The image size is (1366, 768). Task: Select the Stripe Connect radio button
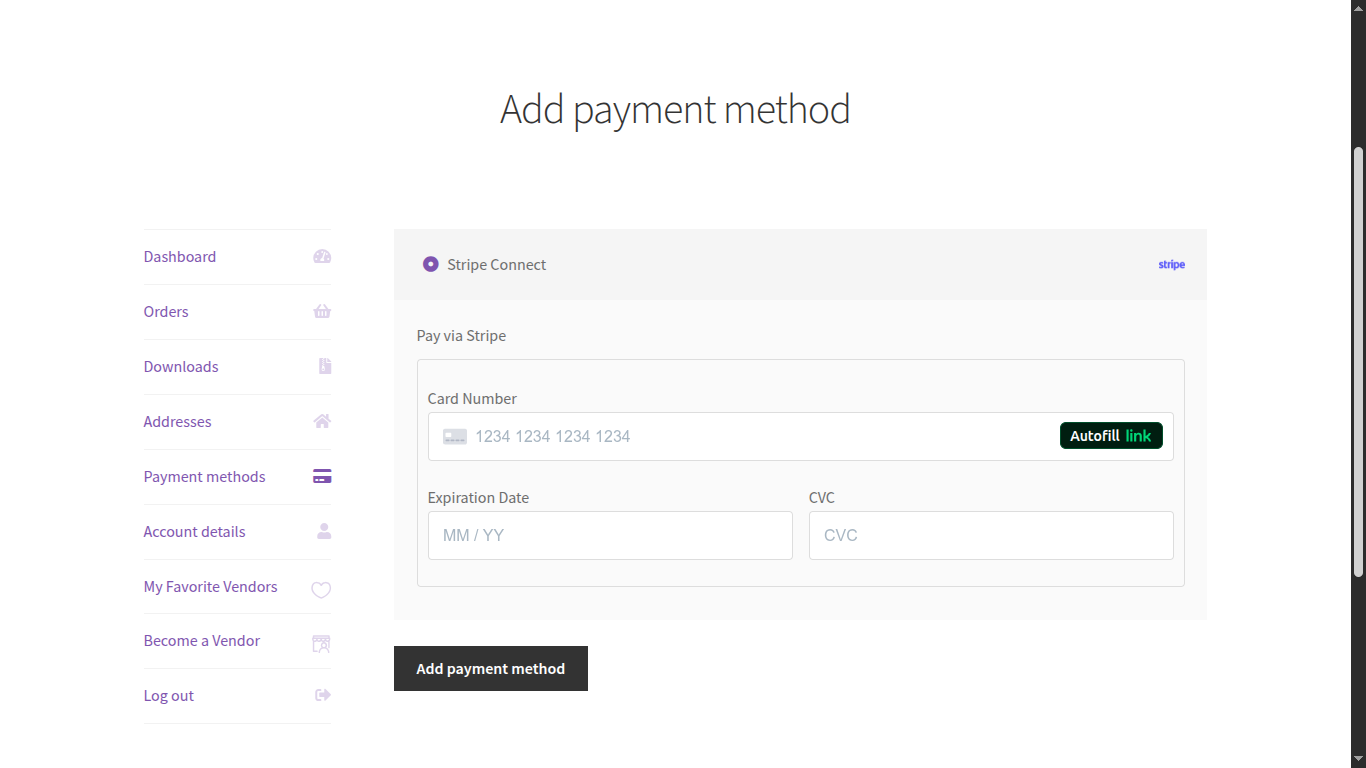tap(431, 265)
